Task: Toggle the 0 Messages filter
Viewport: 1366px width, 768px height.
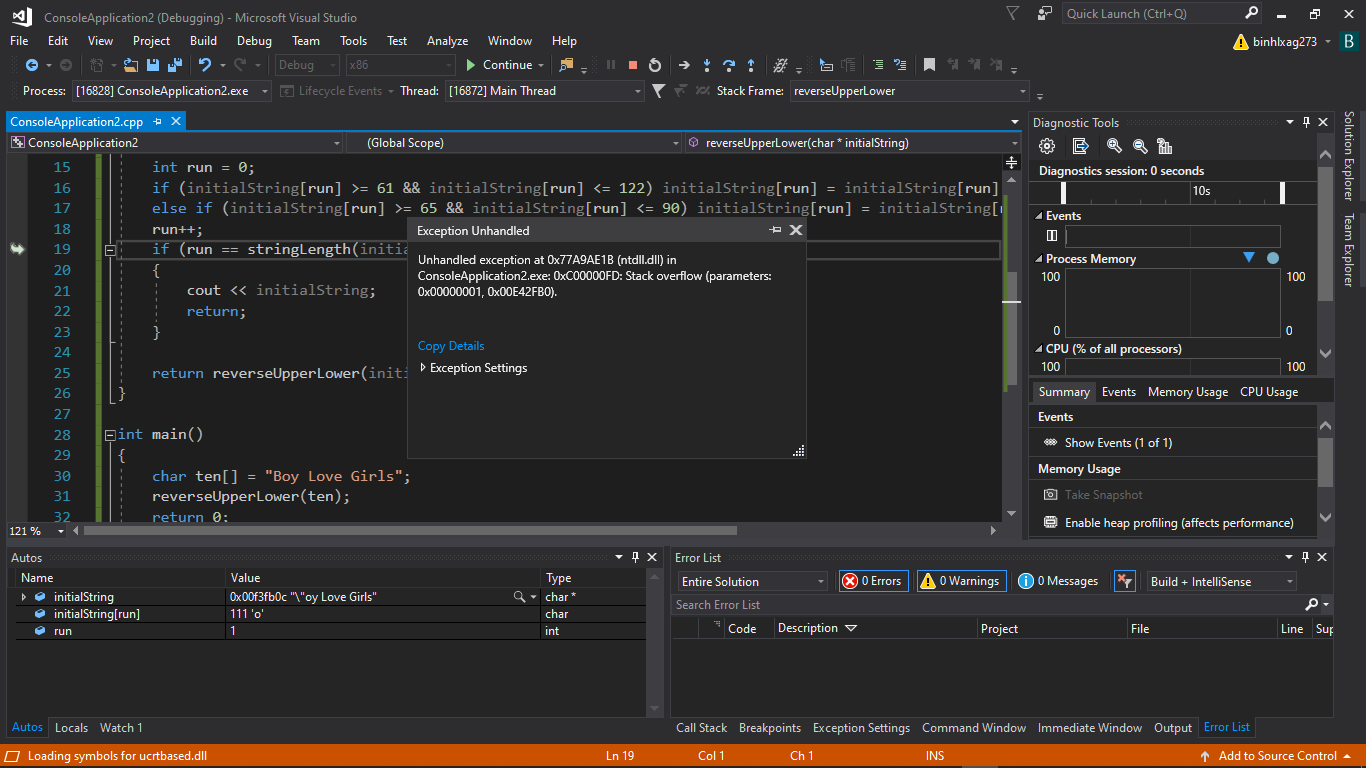Action: (1058, 581)
